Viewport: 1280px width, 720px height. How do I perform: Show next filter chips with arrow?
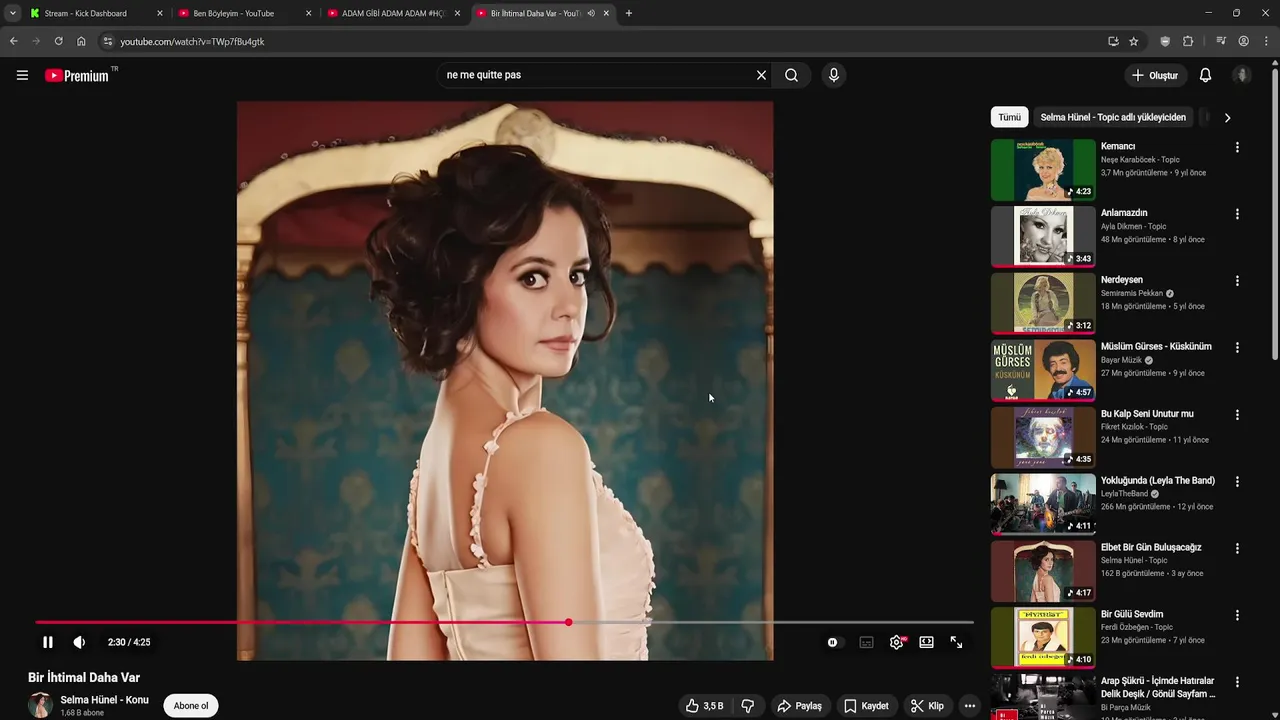(1227, 117)
